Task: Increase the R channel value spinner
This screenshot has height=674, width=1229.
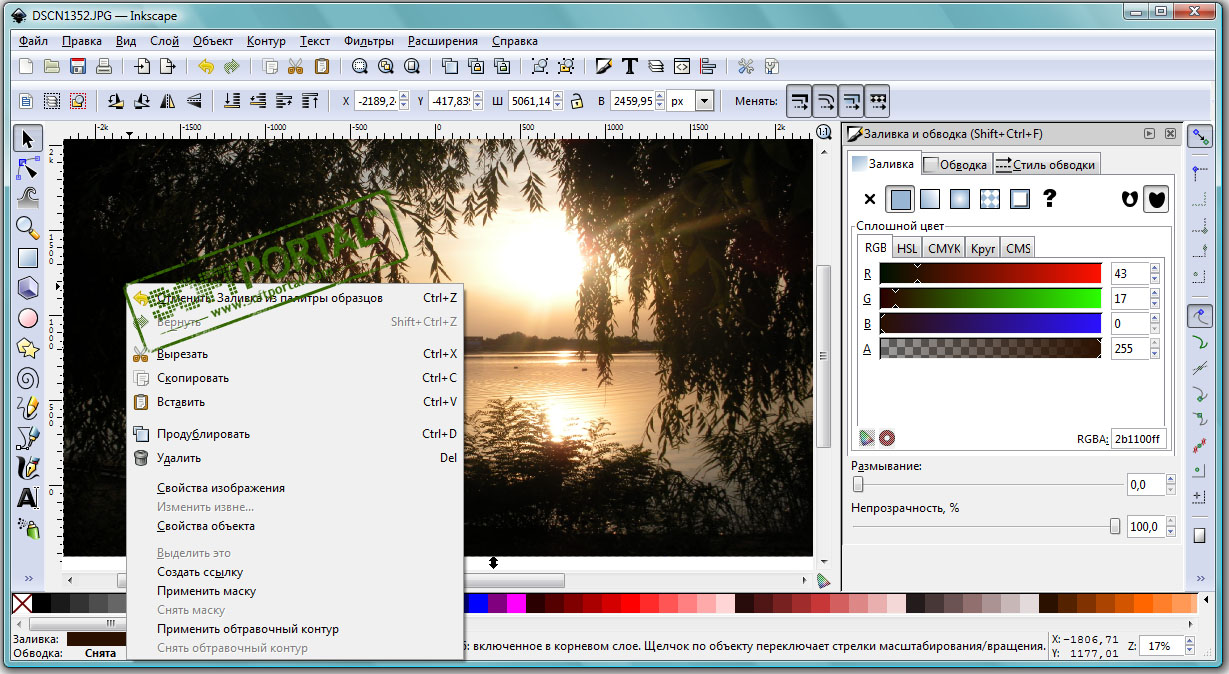Action: (x=1155, y=268)
